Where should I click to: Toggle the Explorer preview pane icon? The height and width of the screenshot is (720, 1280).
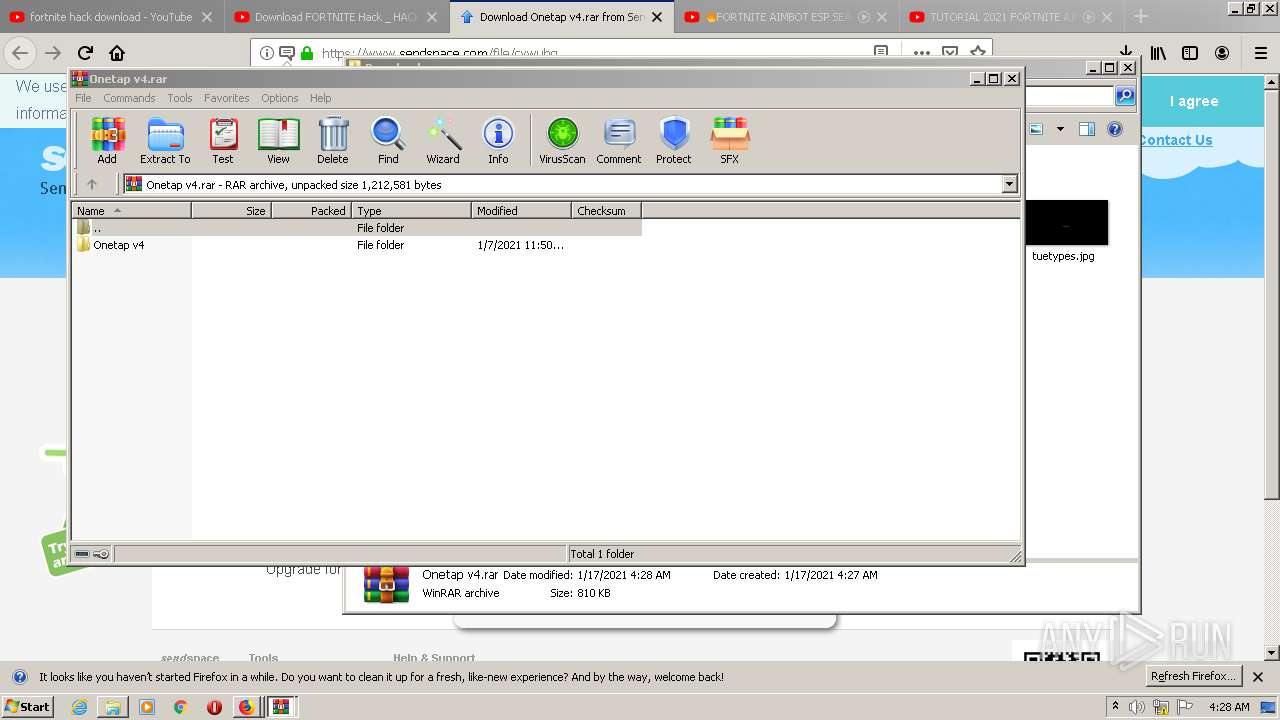1087,129
